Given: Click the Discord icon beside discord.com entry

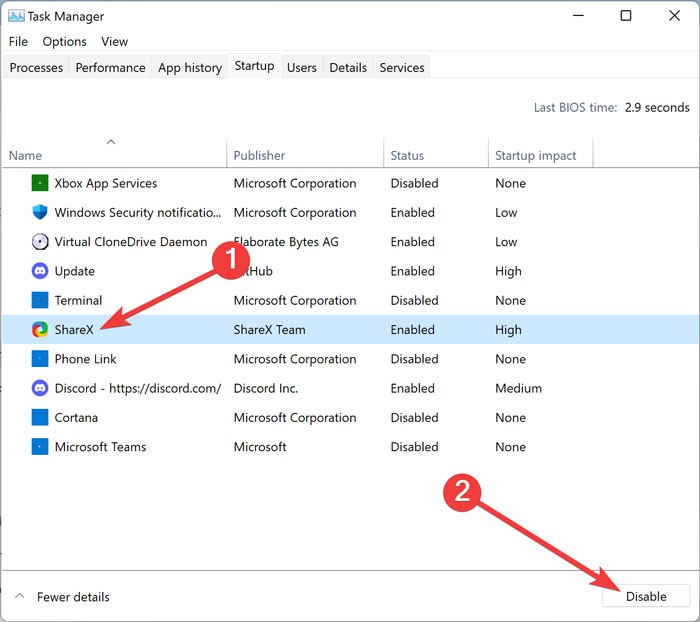Looking at the screenshot, I should [x=40, y=388].
